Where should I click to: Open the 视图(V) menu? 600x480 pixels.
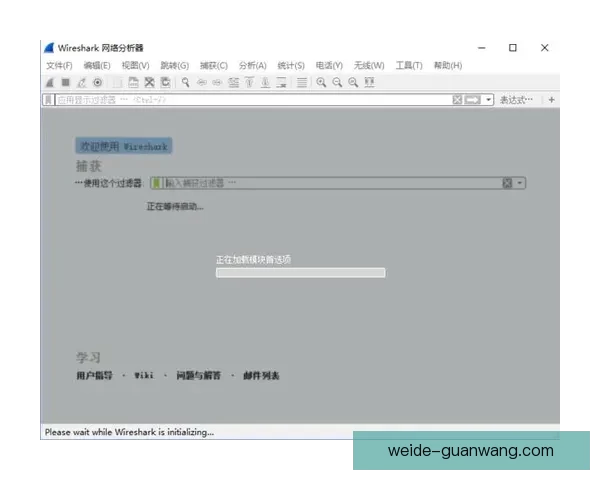click(x=135, y=66)
